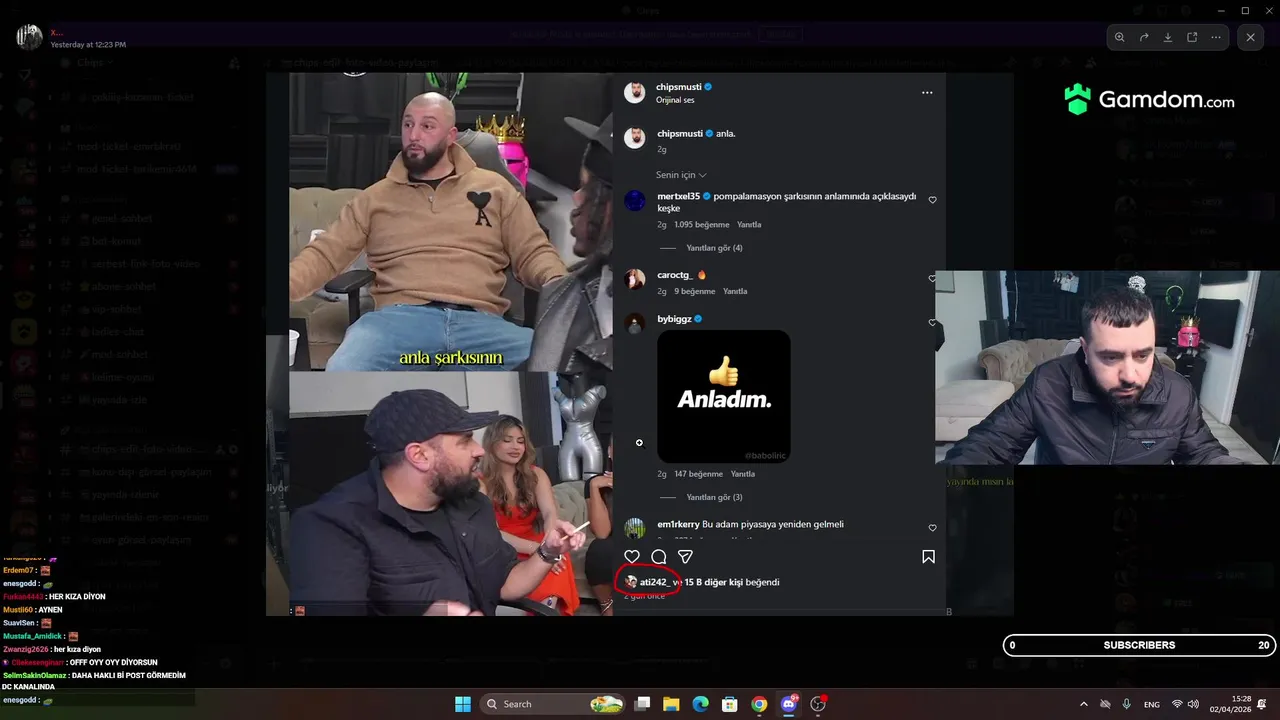Show hidden system tray icons
This screenshot has width=1280, height=720.
1083,704
